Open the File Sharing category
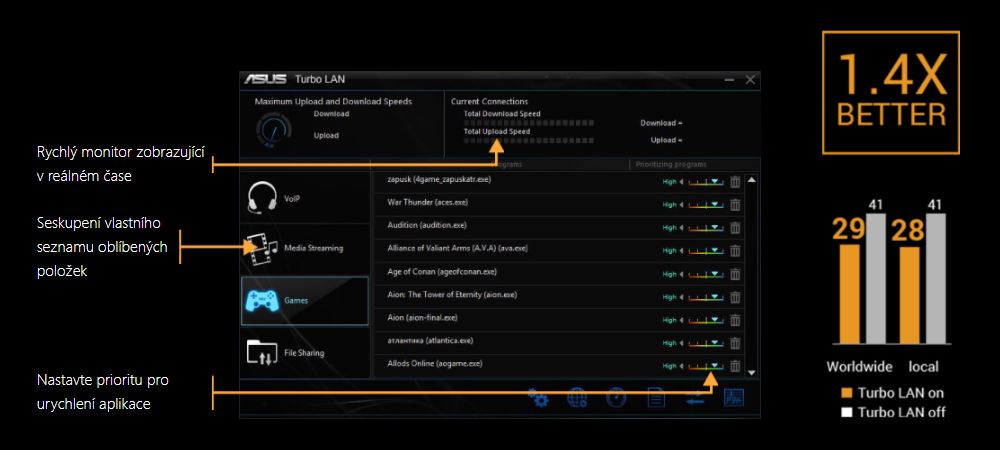The image size is (1000, 450). tap(305, 352)
